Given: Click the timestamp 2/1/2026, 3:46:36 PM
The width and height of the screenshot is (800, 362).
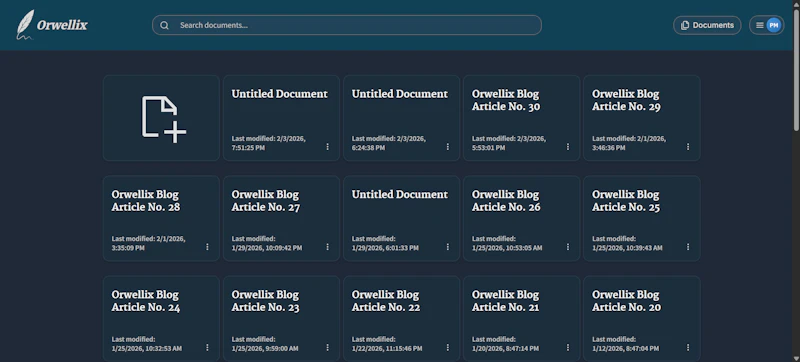Looking at the screenshot, I should 629,143.
